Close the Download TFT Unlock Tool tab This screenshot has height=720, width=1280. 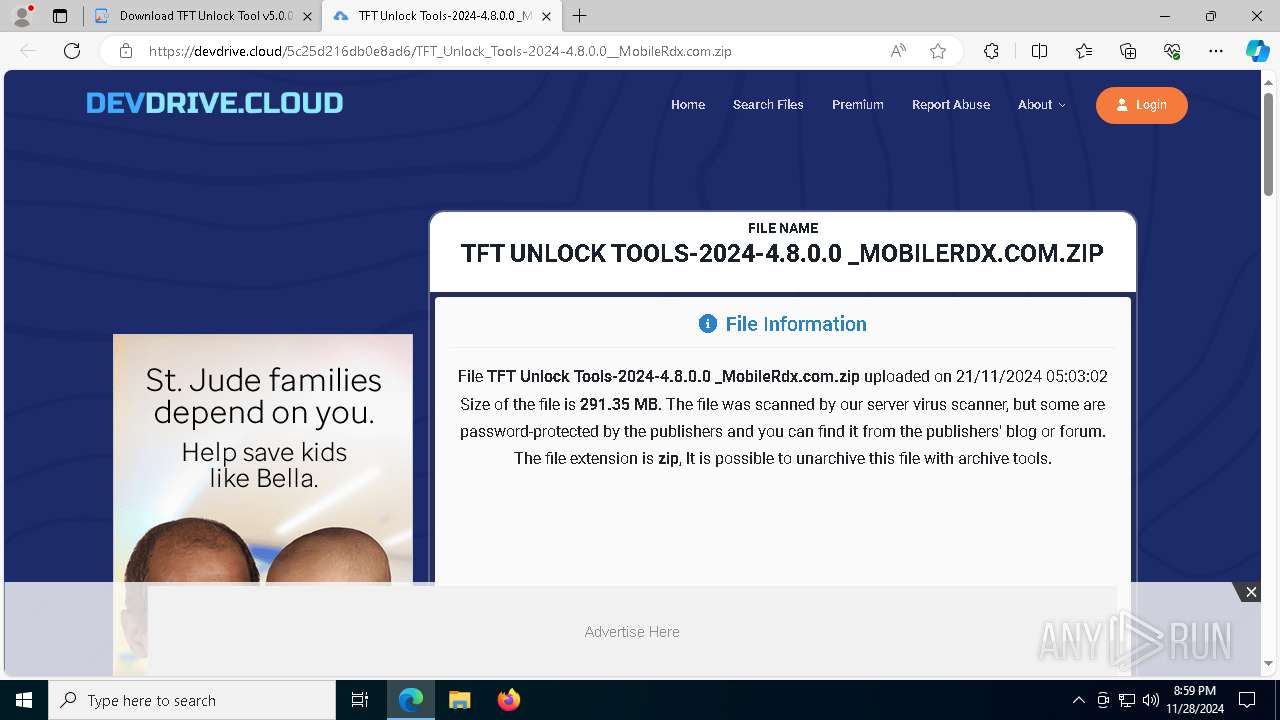[x=307, y=16]
